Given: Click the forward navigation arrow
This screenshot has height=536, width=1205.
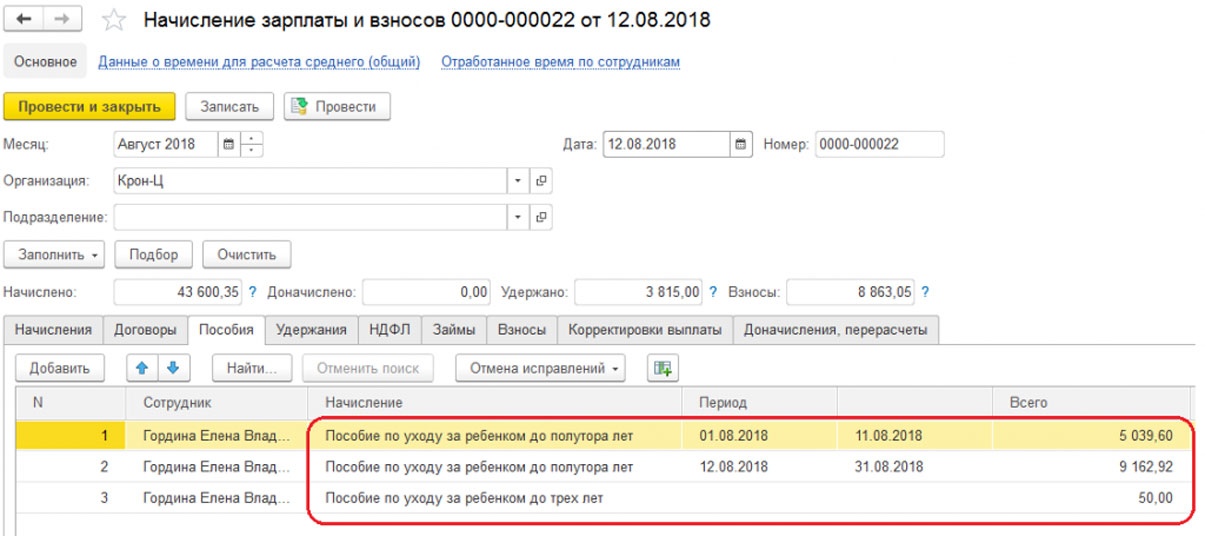Looking at the screenshot, I should pyautogui.click(x=62, y=20).
